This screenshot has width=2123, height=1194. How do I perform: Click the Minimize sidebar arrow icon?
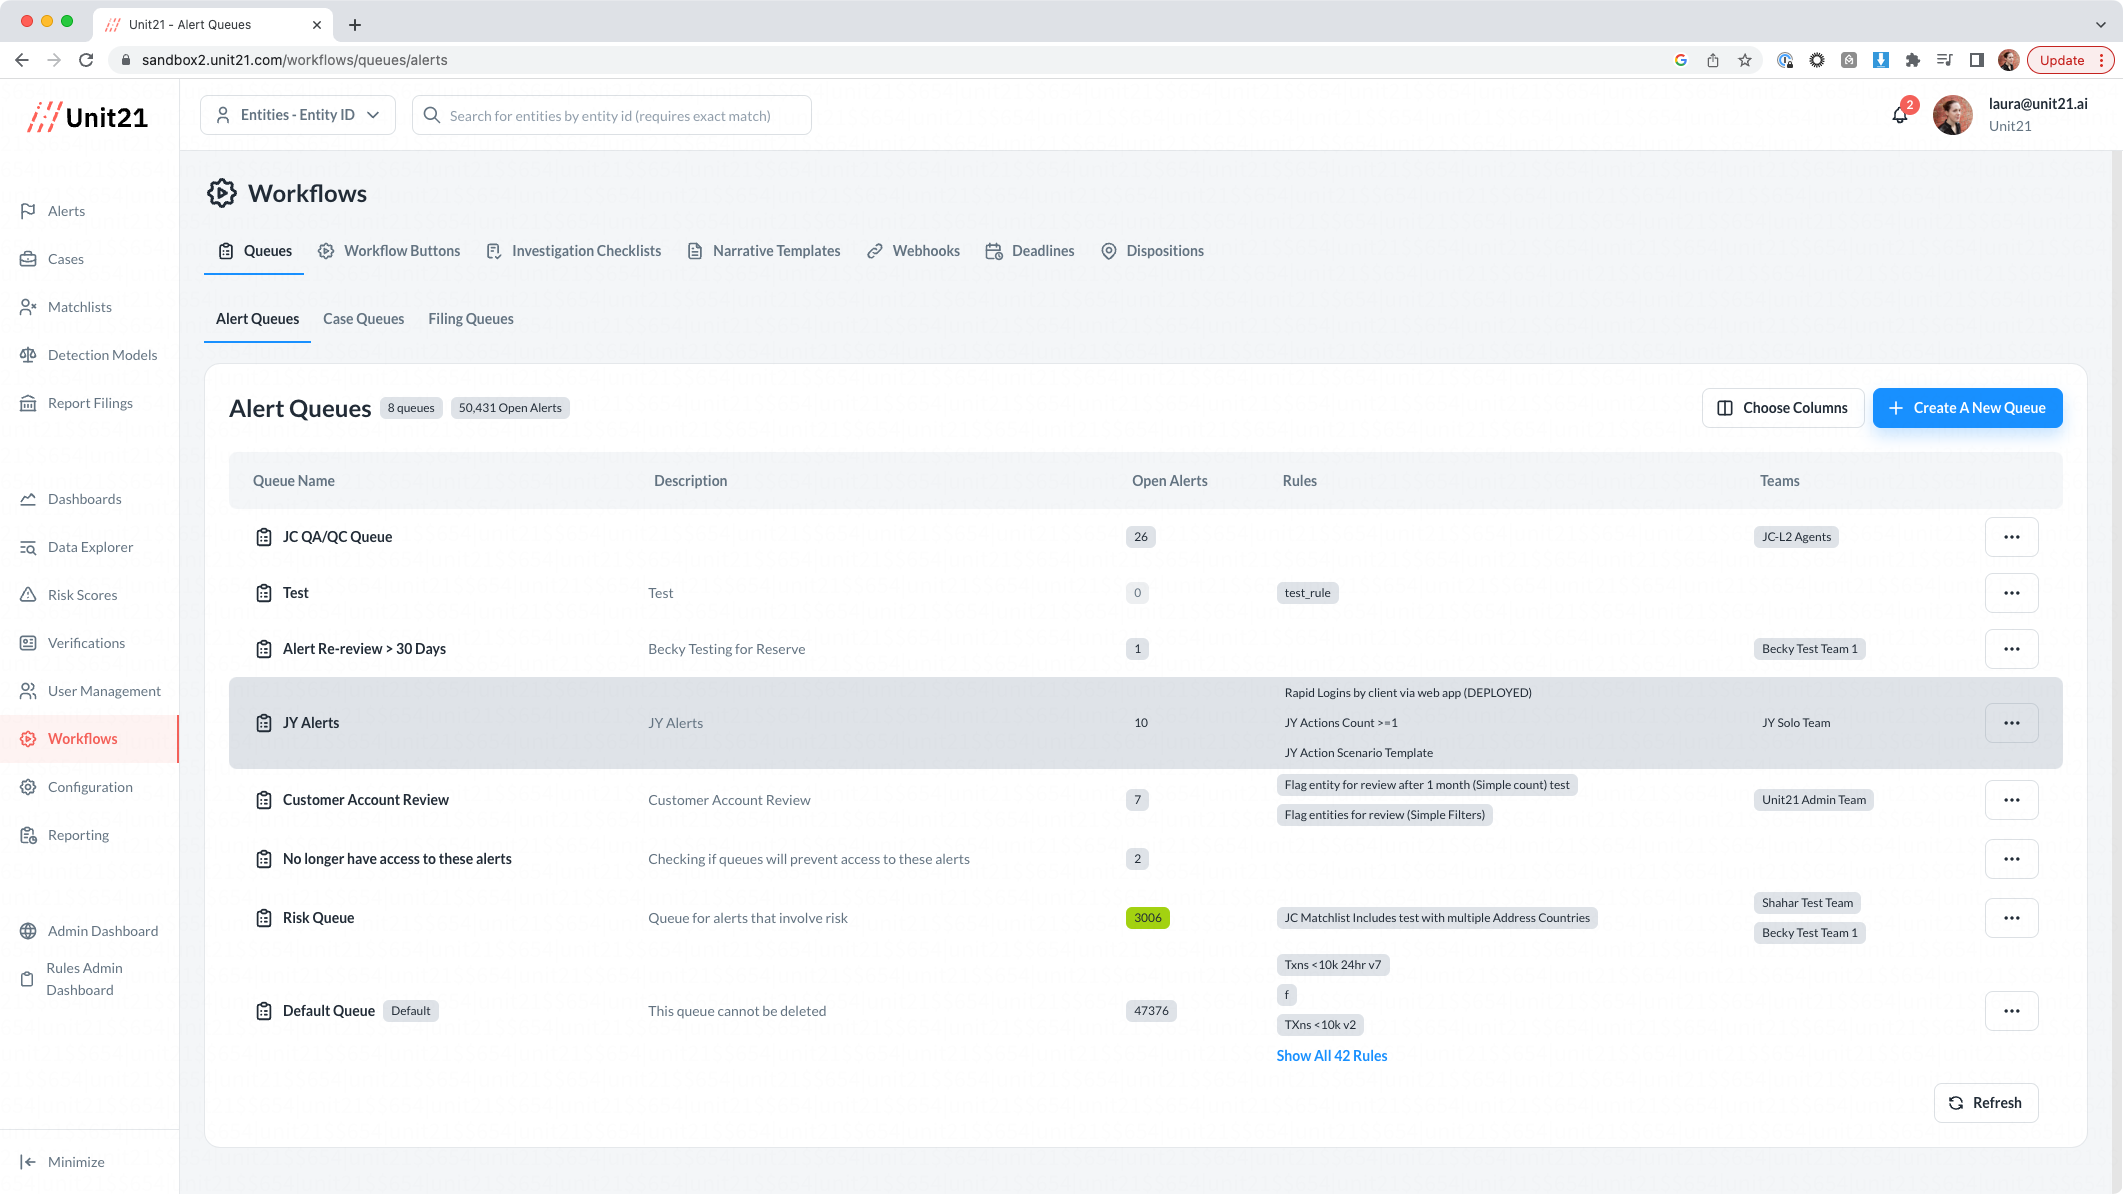(x=28, y=1162)
